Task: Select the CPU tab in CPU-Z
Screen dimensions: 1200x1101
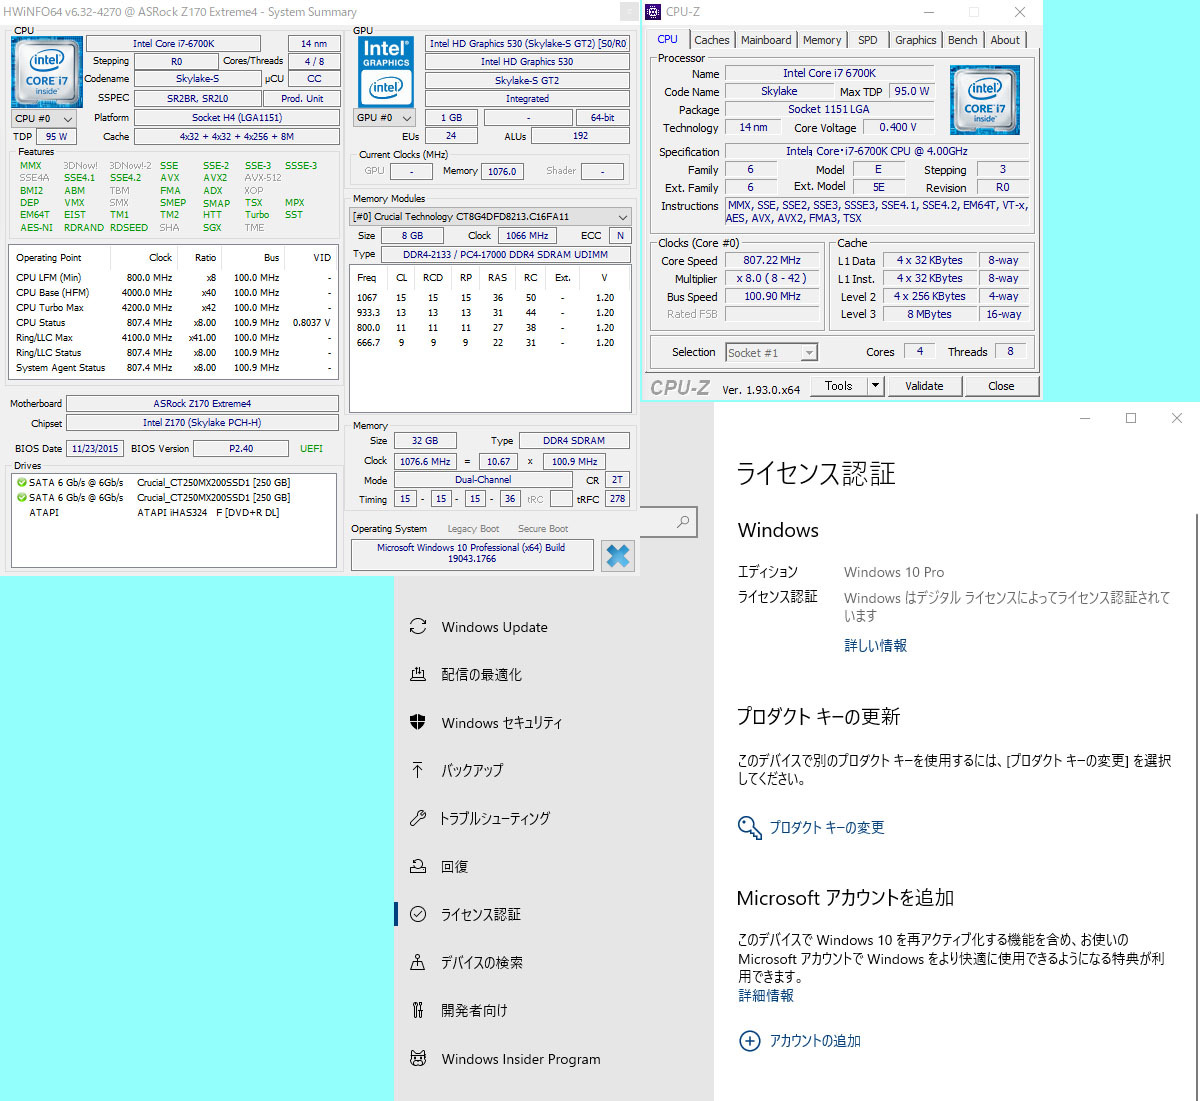Action: point(667,39)
